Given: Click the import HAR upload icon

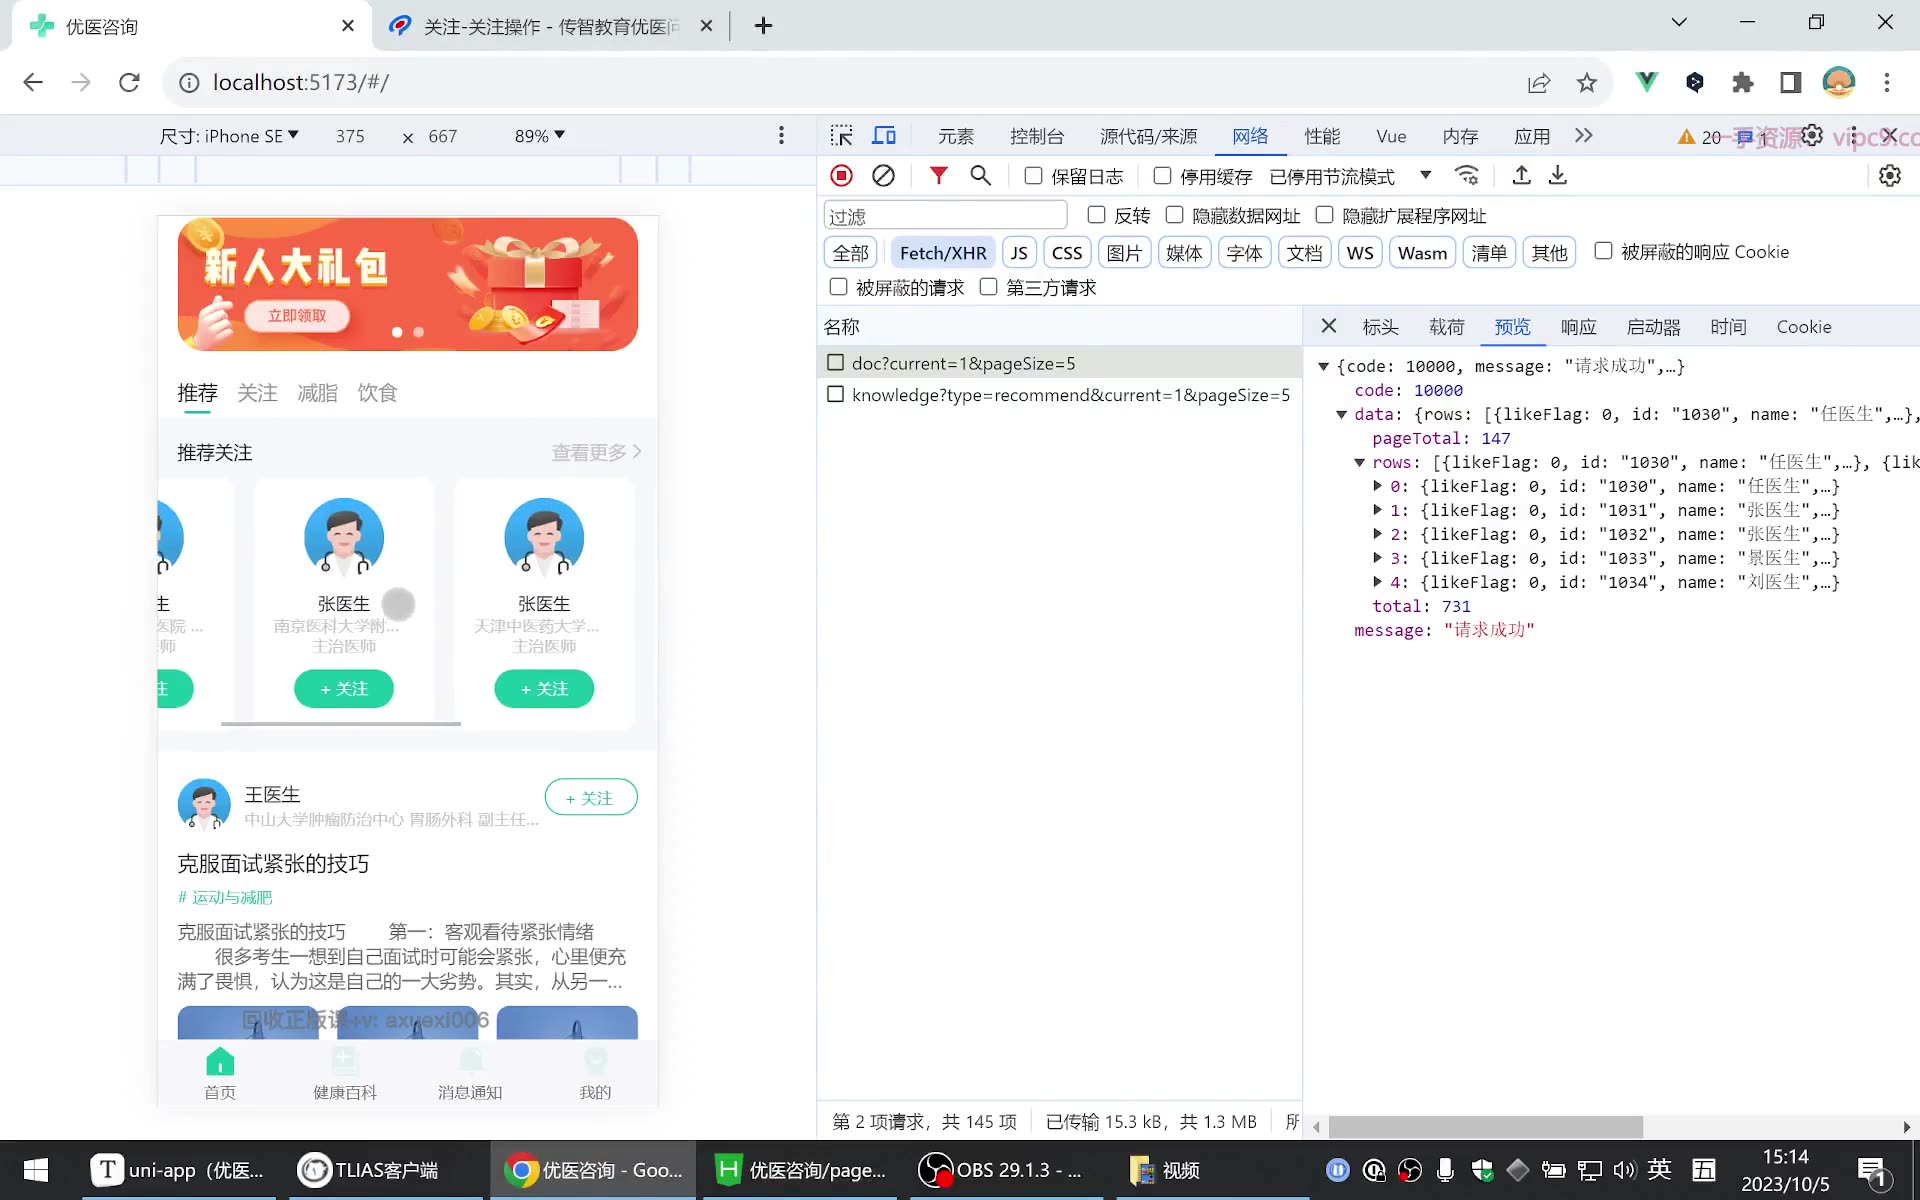Looking at the screenshot, I should (1521, 176).
